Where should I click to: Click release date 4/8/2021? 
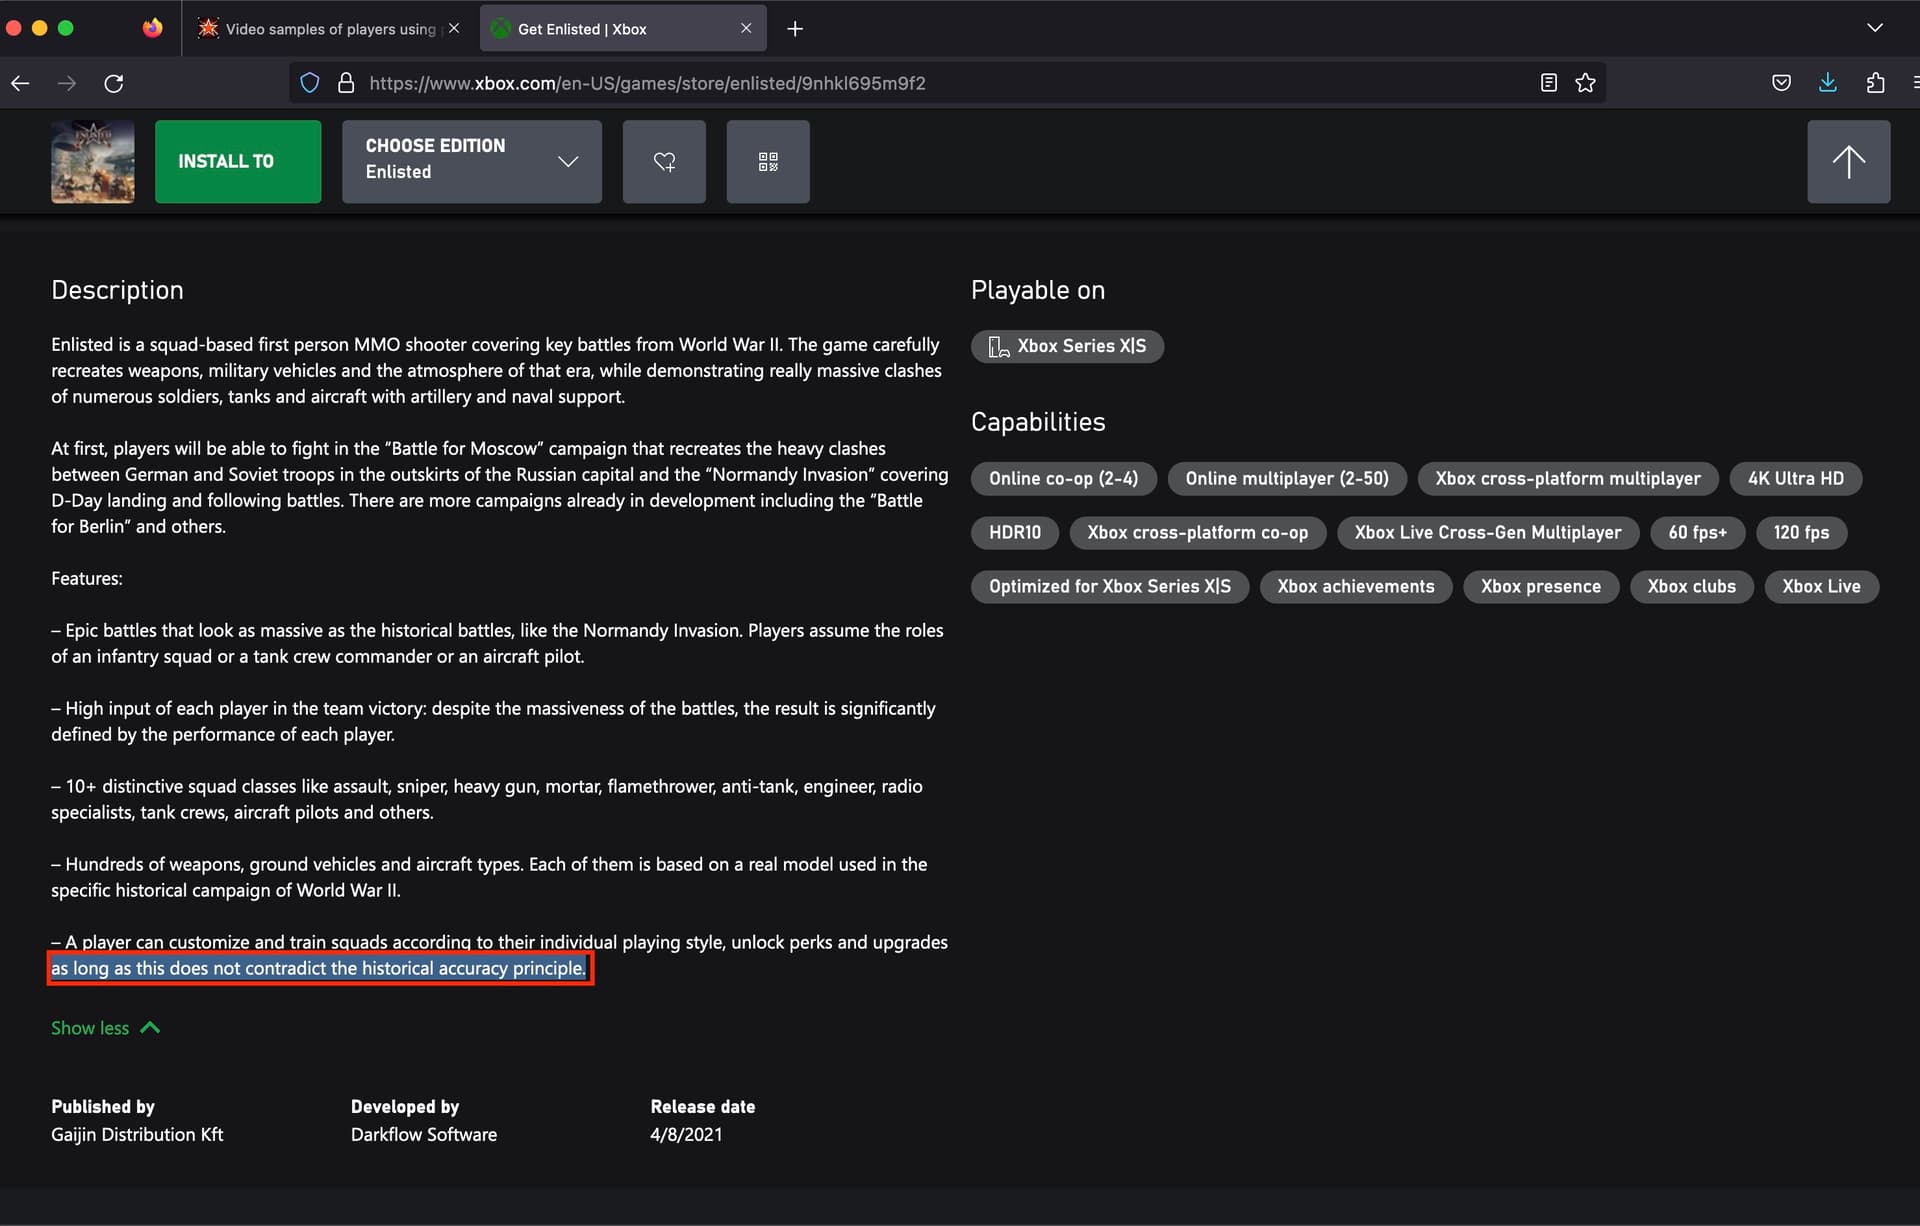[686, 1134]
